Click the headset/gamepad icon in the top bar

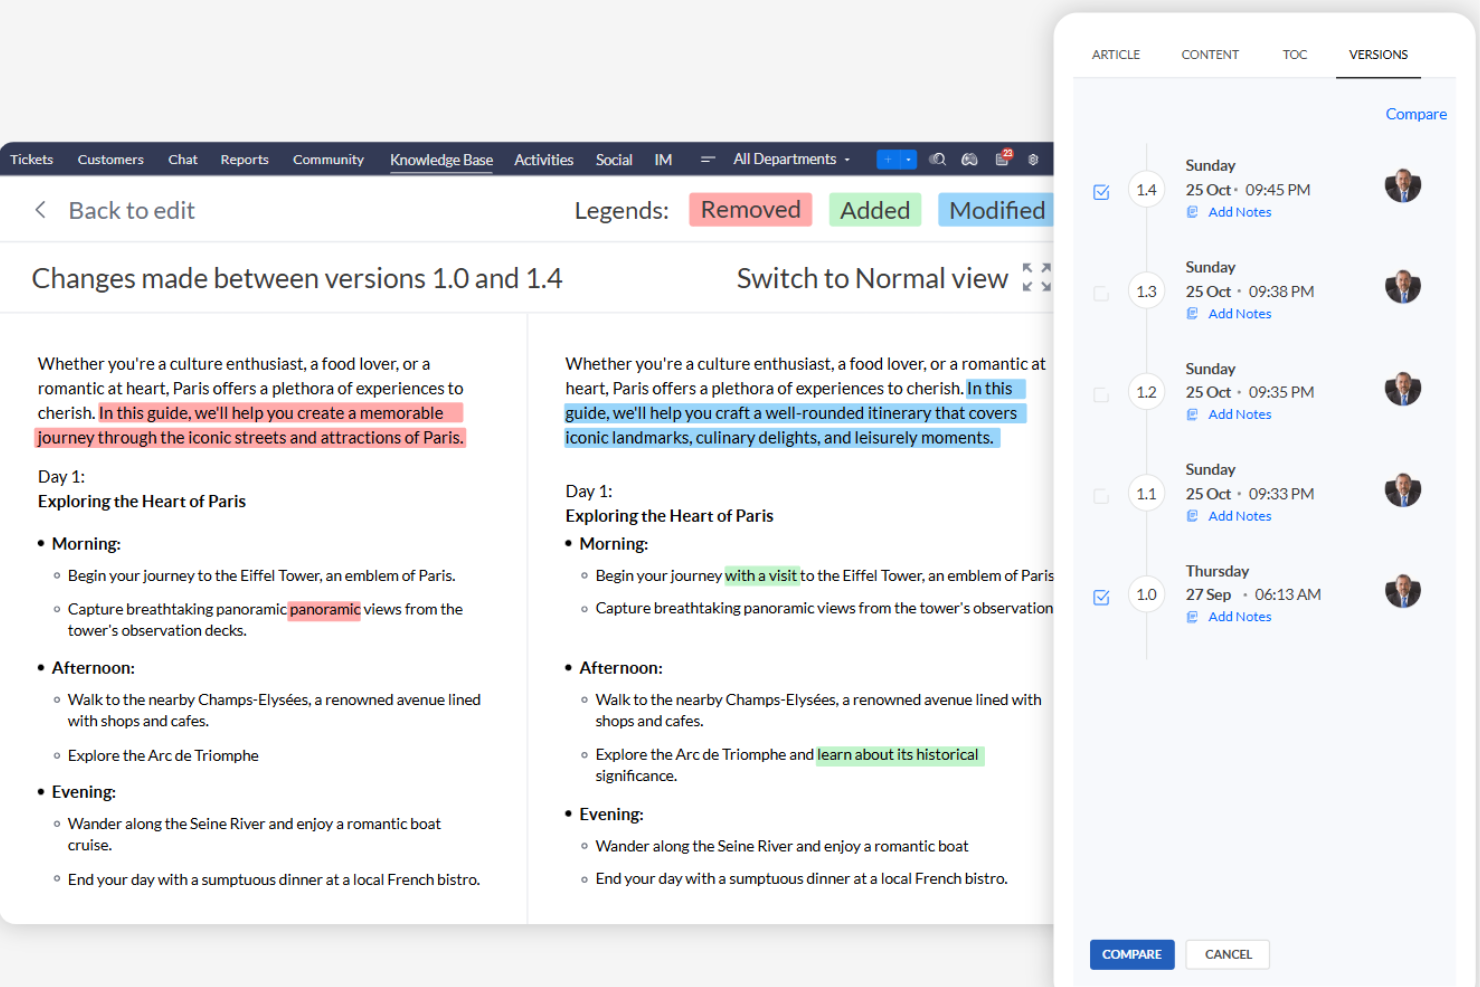[x=969, y=160]
